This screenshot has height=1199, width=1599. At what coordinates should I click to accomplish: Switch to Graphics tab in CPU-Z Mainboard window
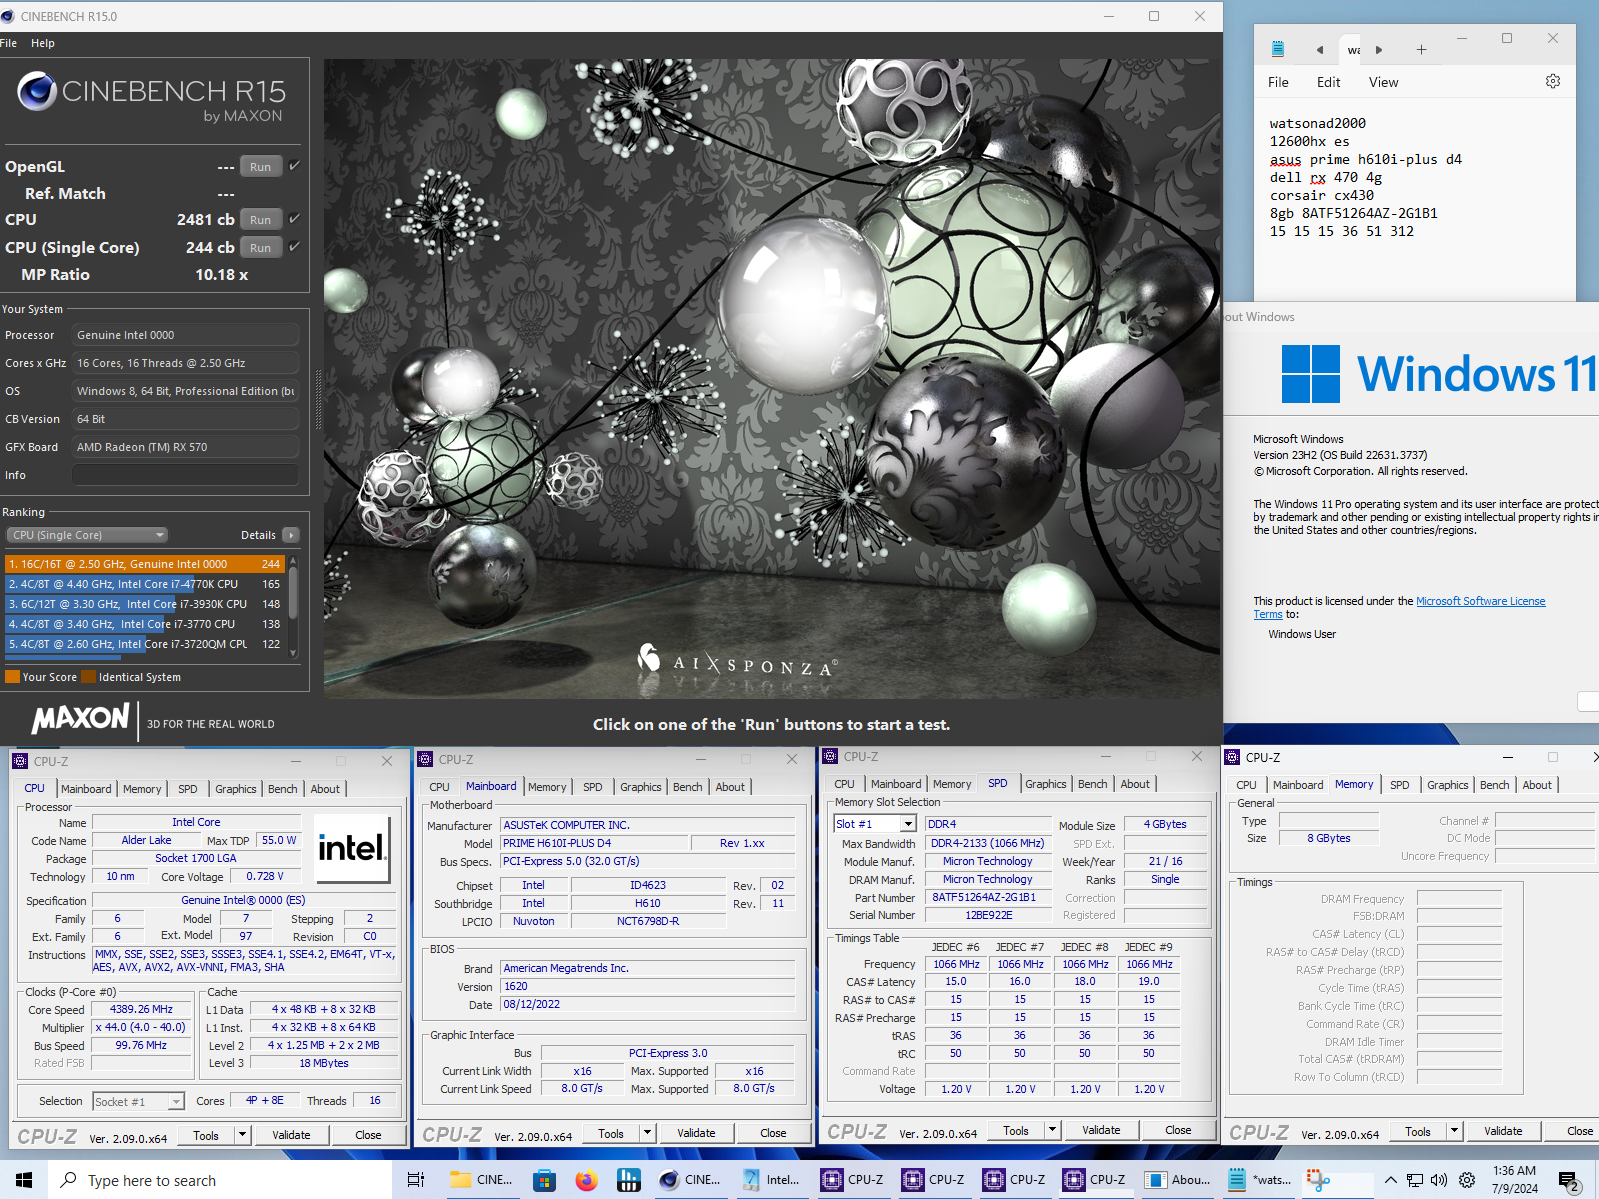pos(641,787)
